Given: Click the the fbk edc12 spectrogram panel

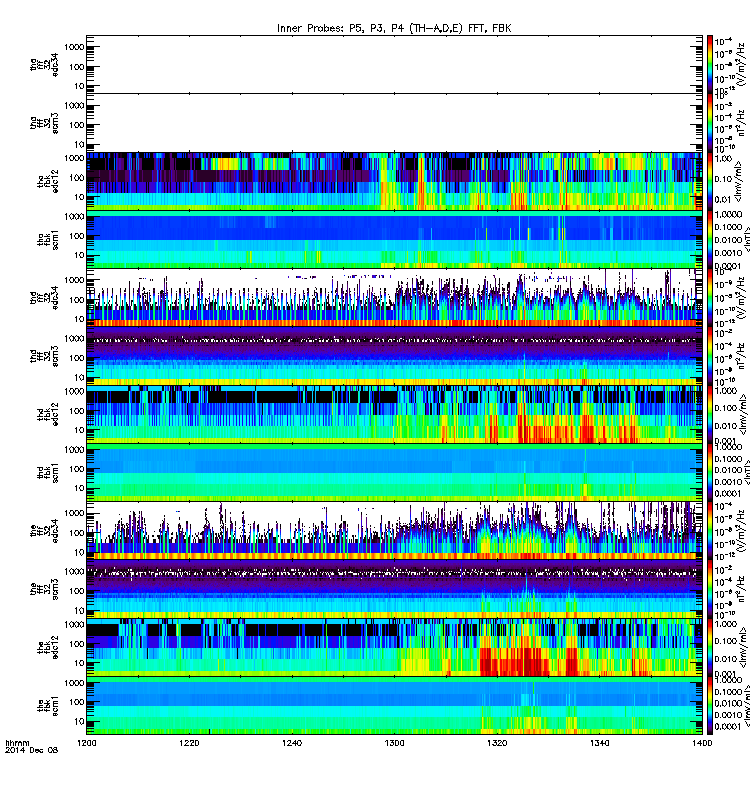Looking at the screenshot, I should 394,647.
